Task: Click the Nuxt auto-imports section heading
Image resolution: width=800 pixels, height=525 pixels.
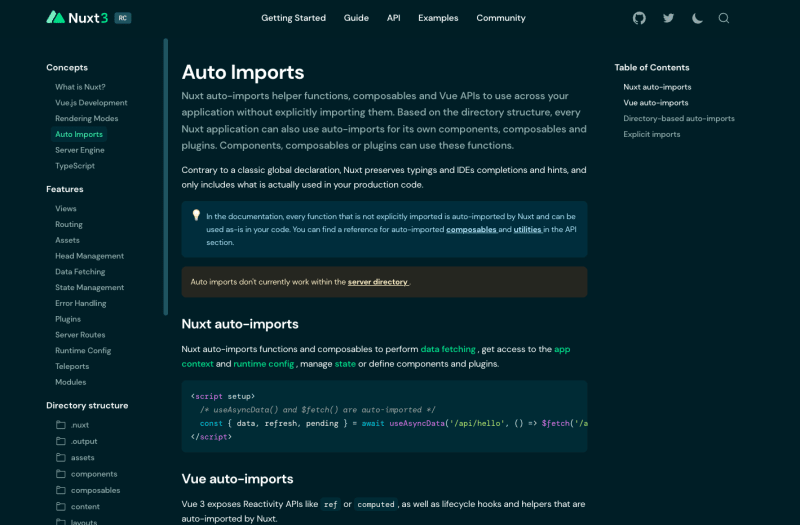Action: click(240, 324)
